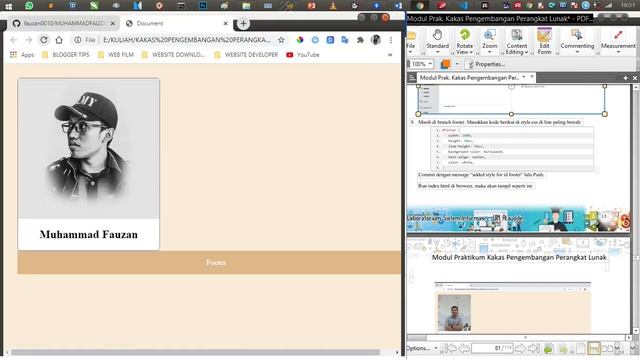
Task: Click PDF viewer horizontal scrollbar
Action: click(x=526, y=338)
